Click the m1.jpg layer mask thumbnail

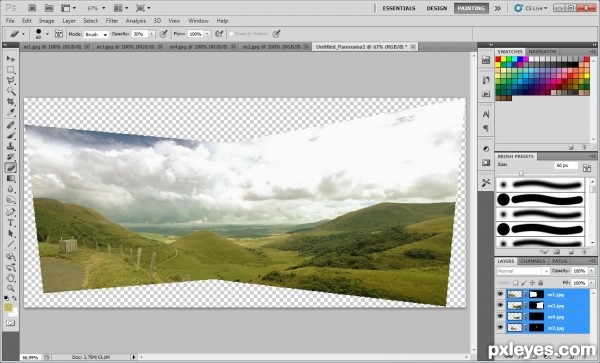click(x=536, y=294)
